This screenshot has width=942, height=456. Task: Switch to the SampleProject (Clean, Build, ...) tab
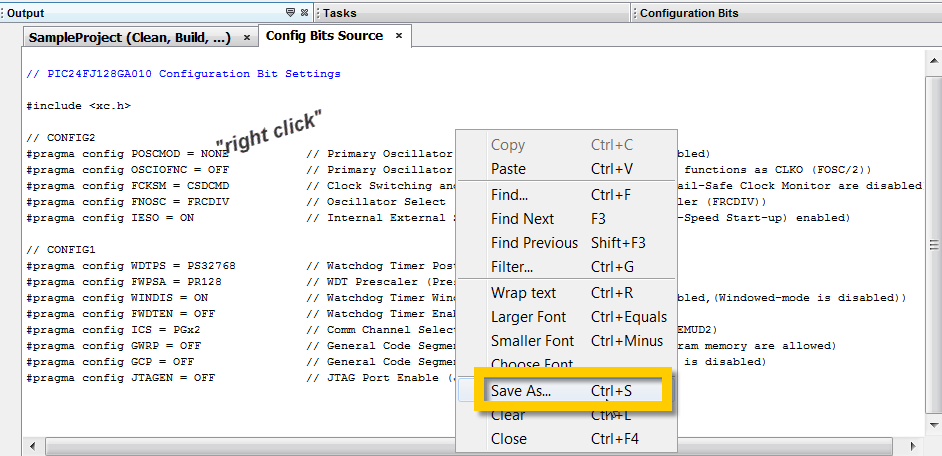[130, 37]
